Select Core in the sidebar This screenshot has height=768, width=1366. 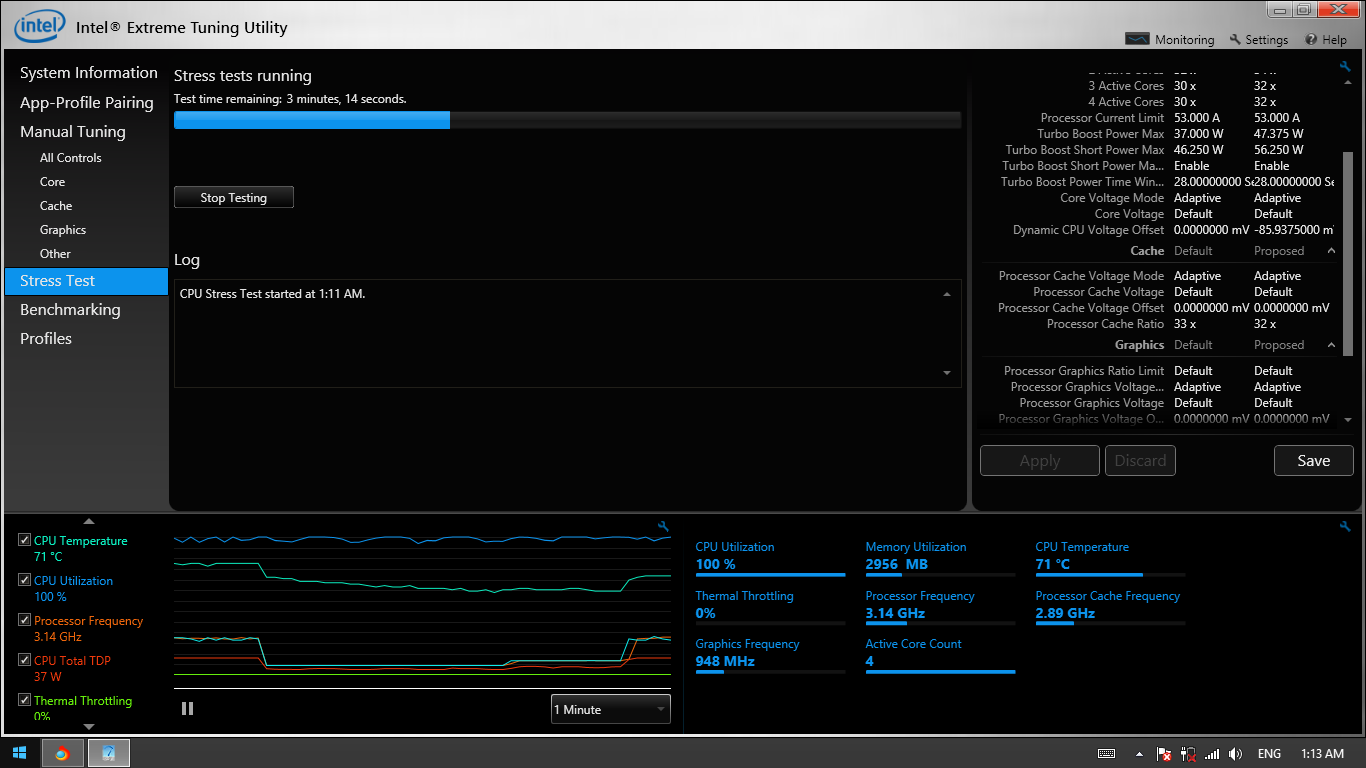pos(53,182)
